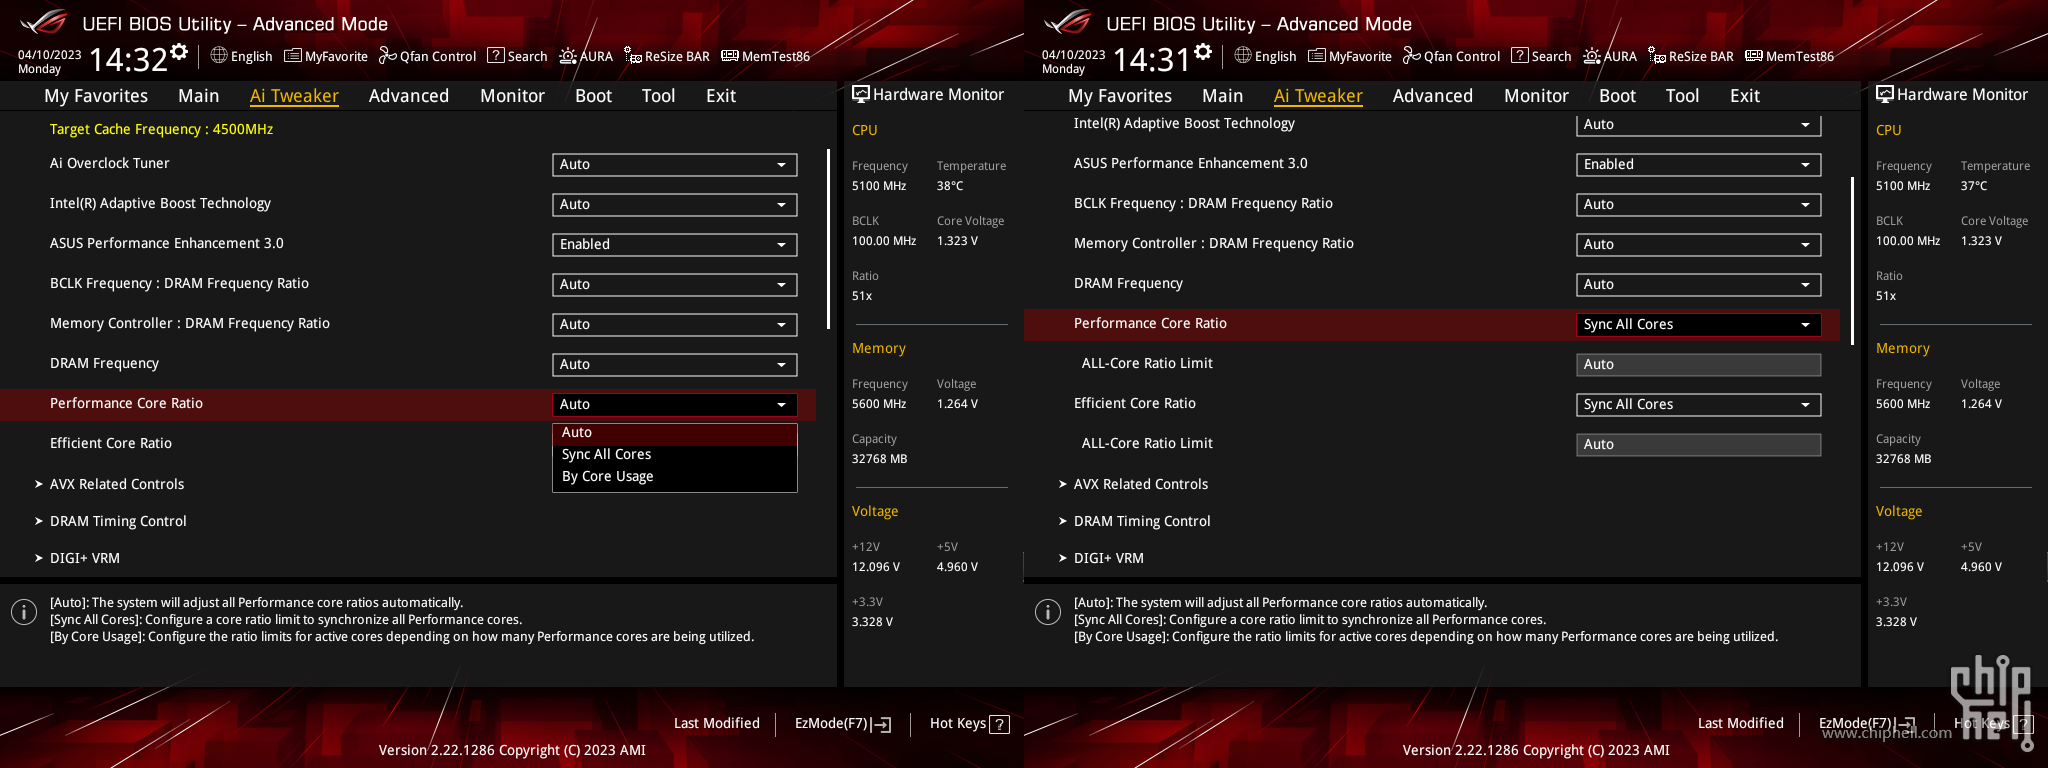
Task: Open Exit tab in left BIOS
Action: click(x=721, y=96)
